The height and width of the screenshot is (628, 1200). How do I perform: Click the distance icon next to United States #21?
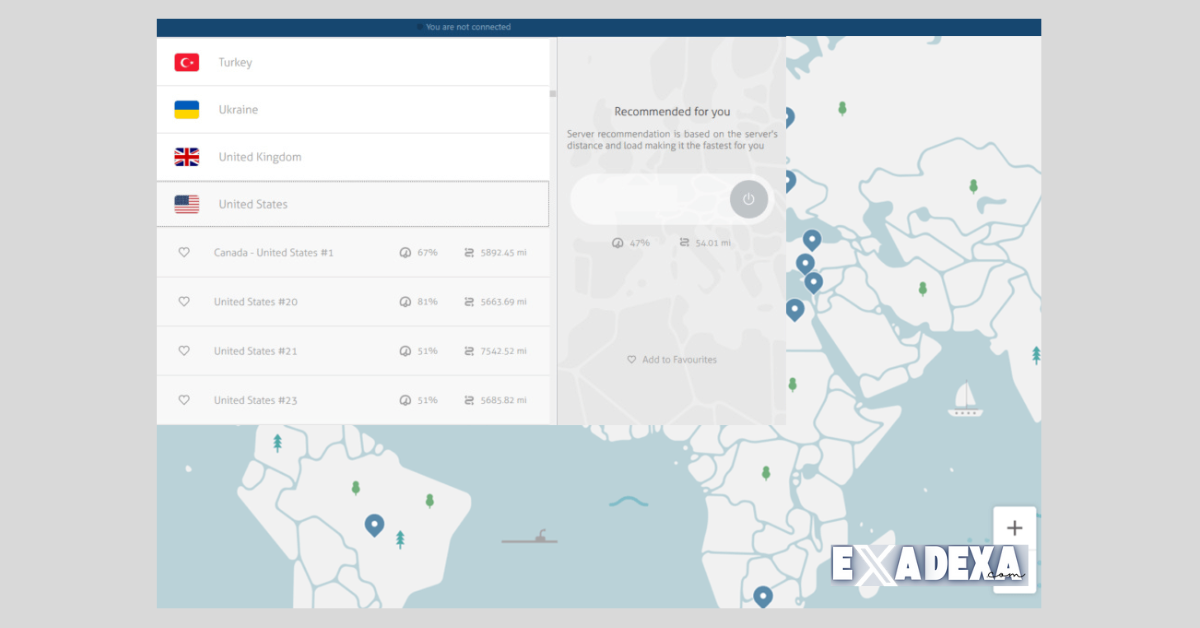(468, 350)
